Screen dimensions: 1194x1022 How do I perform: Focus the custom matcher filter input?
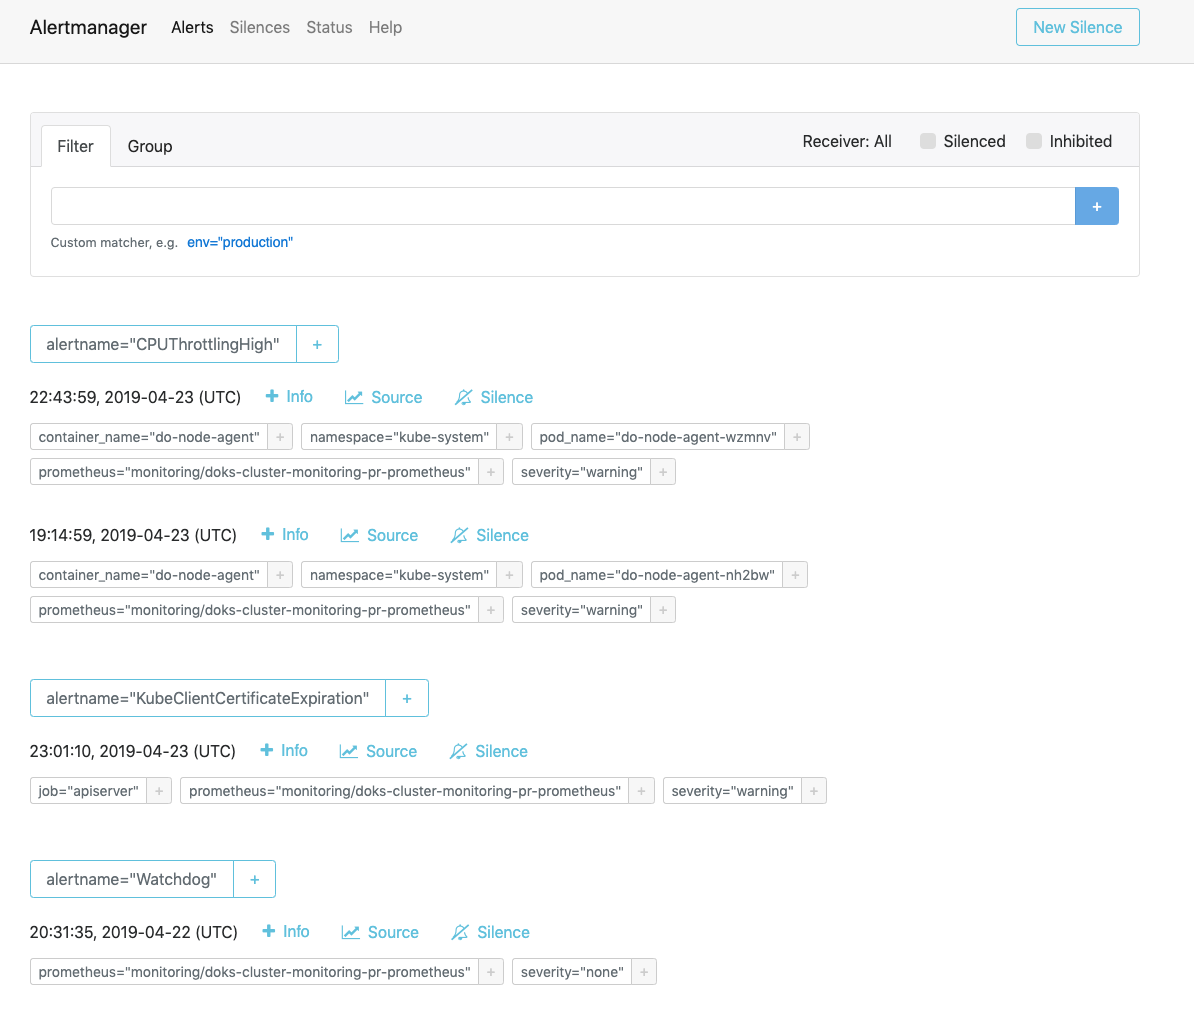tap(563, 206)
